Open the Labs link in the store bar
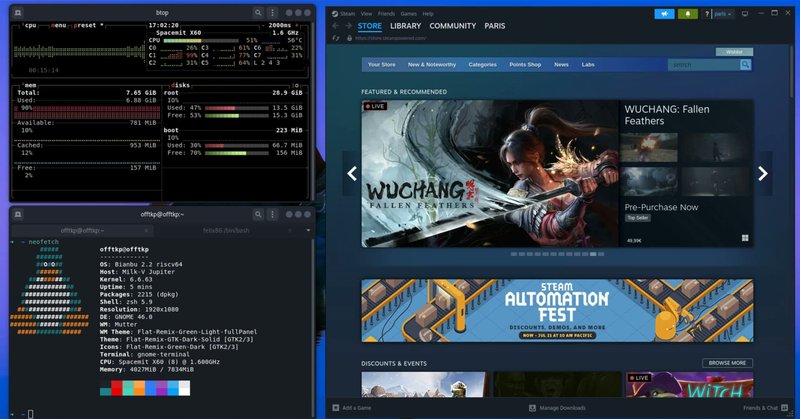Image resolution: width=800 pixels, height=419 pixels. 588,64
